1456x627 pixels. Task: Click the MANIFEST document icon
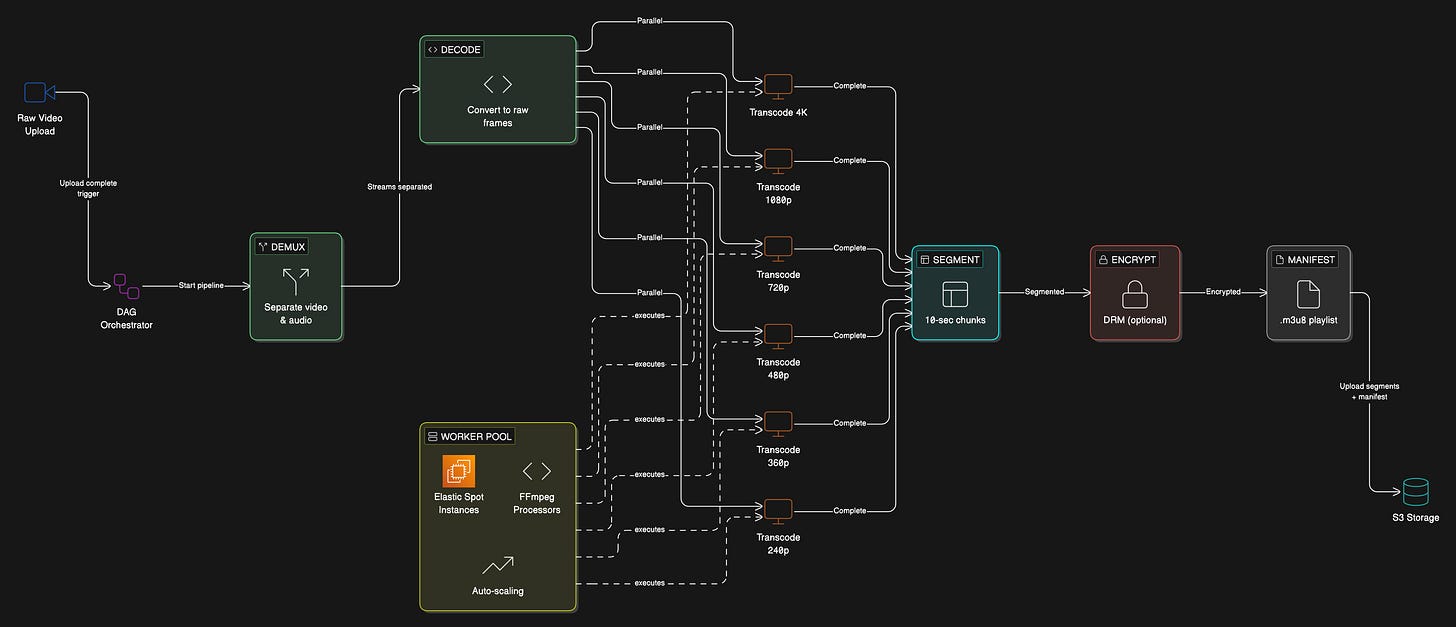tap(1308, 293)
